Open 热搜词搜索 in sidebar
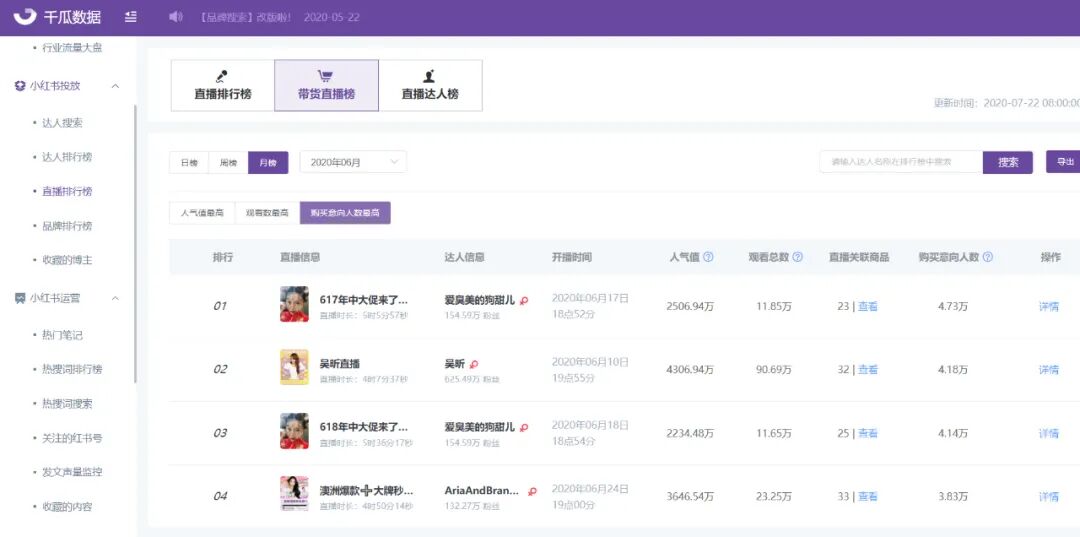 coord(67,403)
